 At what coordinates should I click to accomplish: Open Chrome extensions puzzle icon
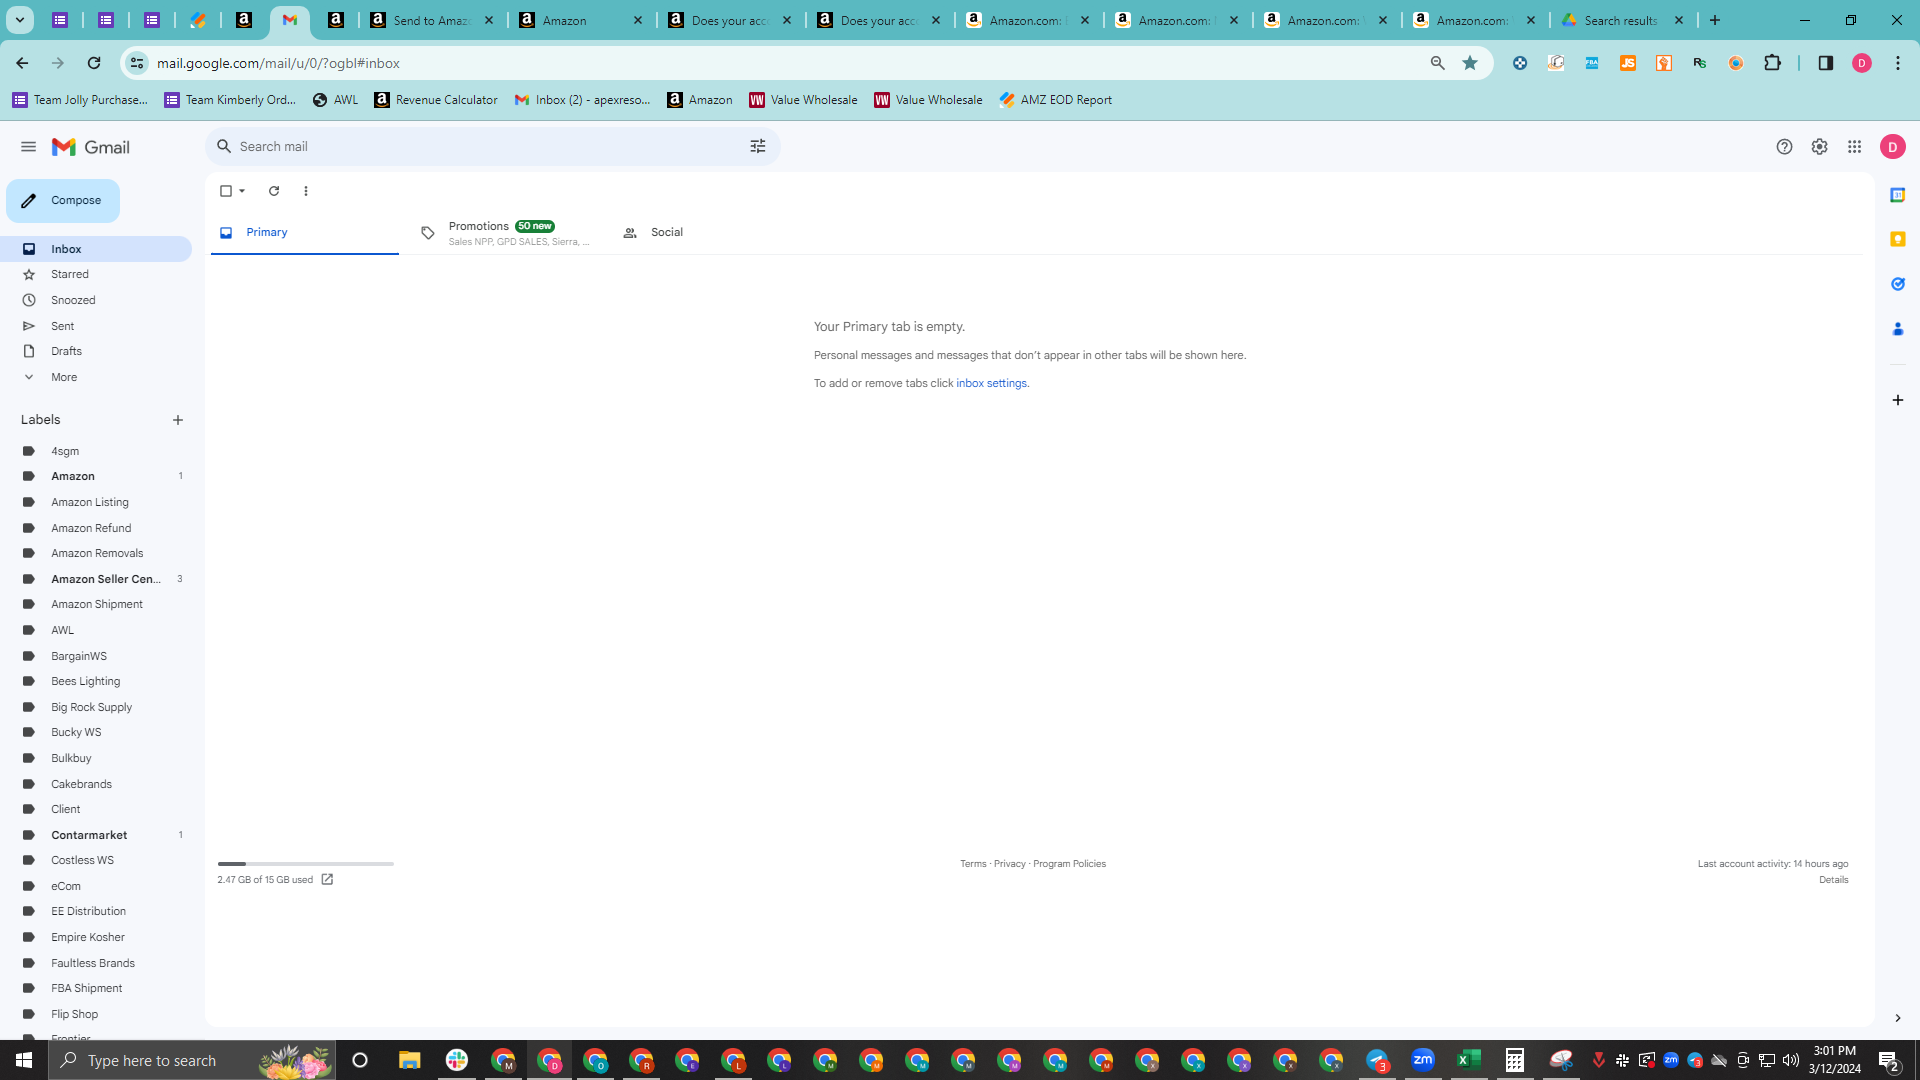click(1772, 63)
